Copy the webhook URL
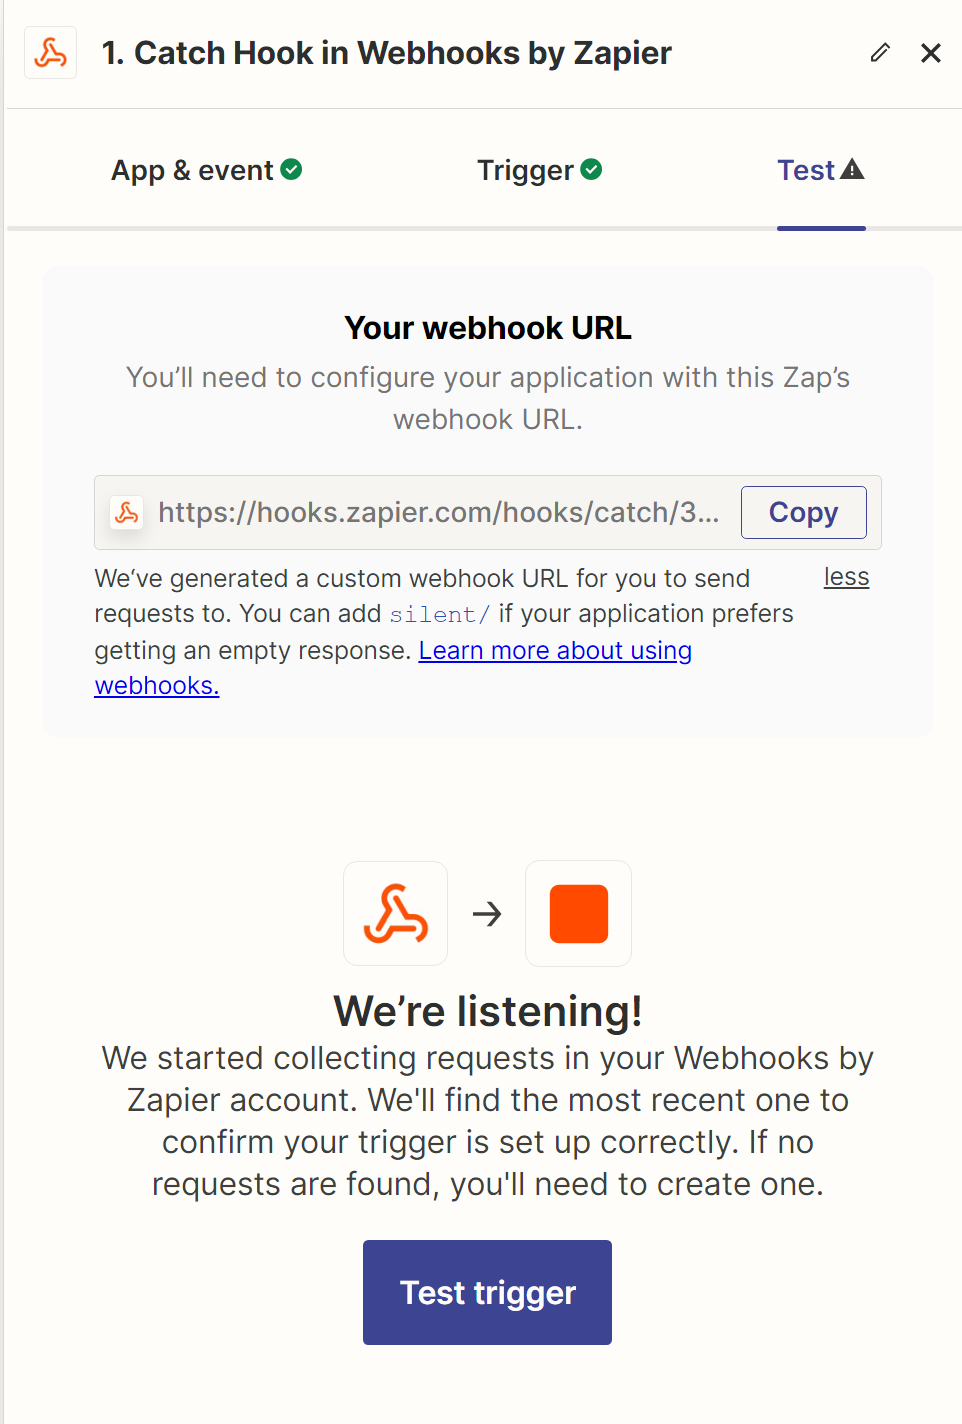This screenshot has width=962, height=1424. coord(804,512)
